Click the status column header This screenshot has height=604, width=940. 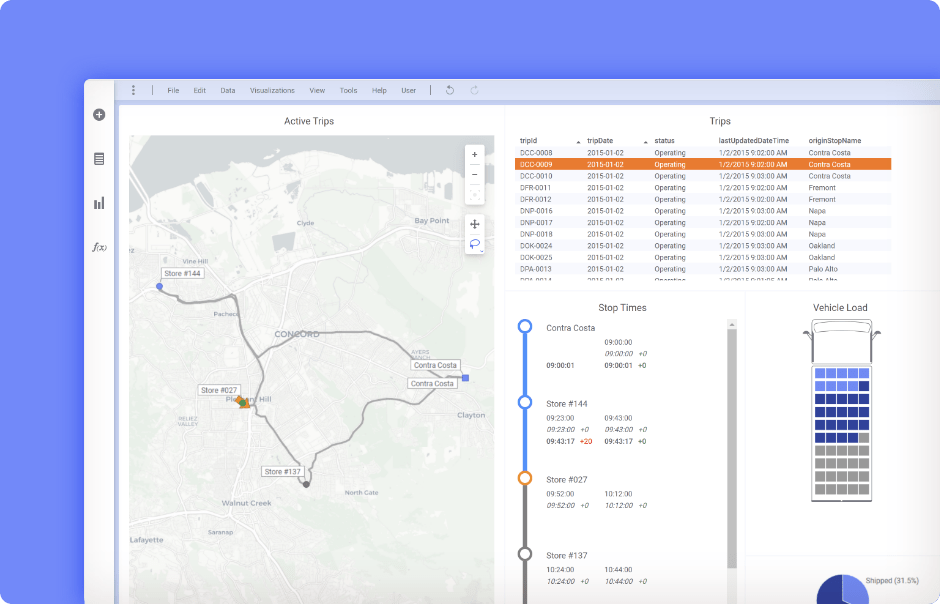pos(664,141)
